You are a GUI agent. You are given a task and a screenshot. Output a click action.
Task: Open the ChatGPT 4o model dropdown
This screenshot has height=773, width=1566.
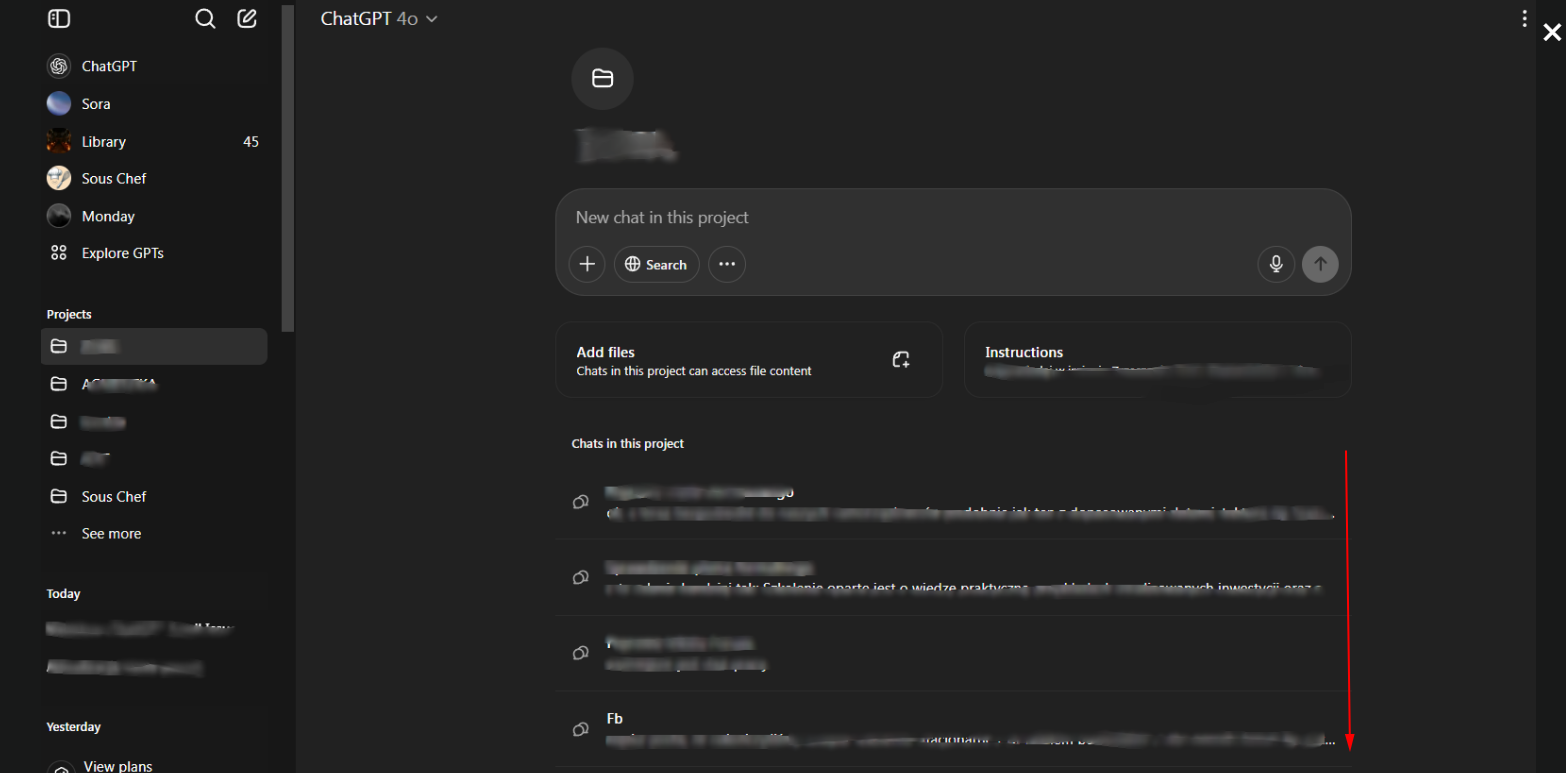[x=379, y=19]
